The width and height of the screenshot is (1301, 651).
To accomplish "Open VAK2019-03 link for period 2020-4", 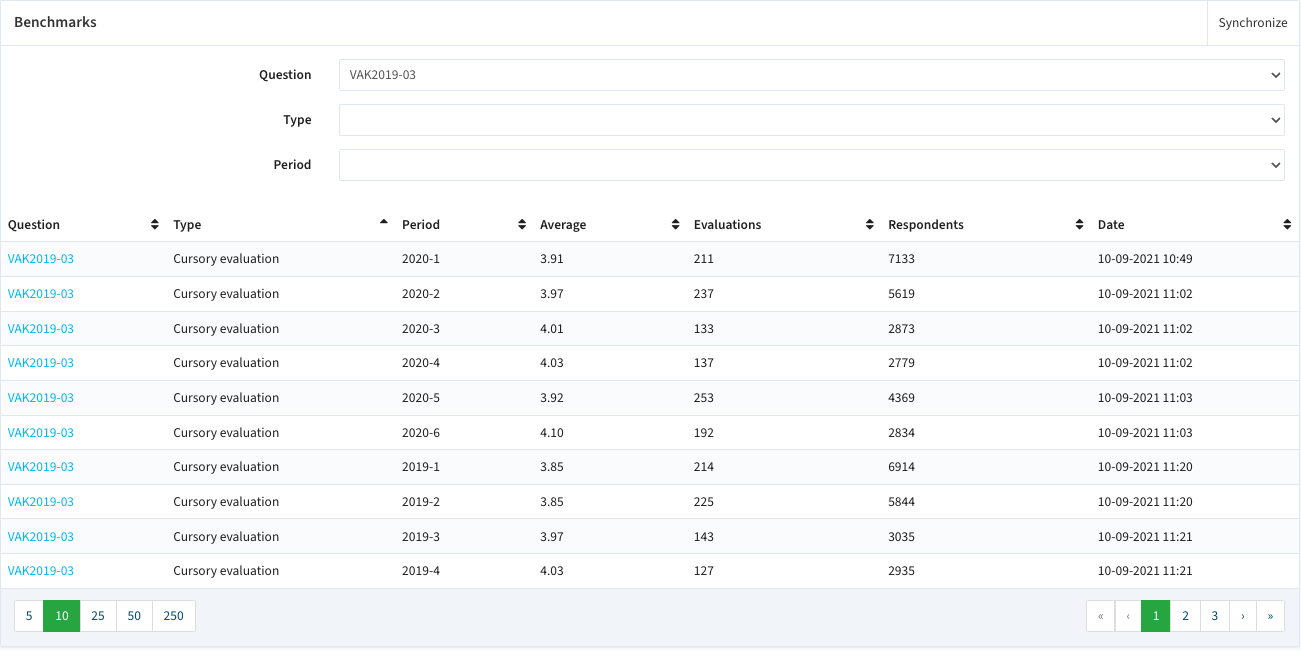I will pyautogui.click(x=41, y=363).
